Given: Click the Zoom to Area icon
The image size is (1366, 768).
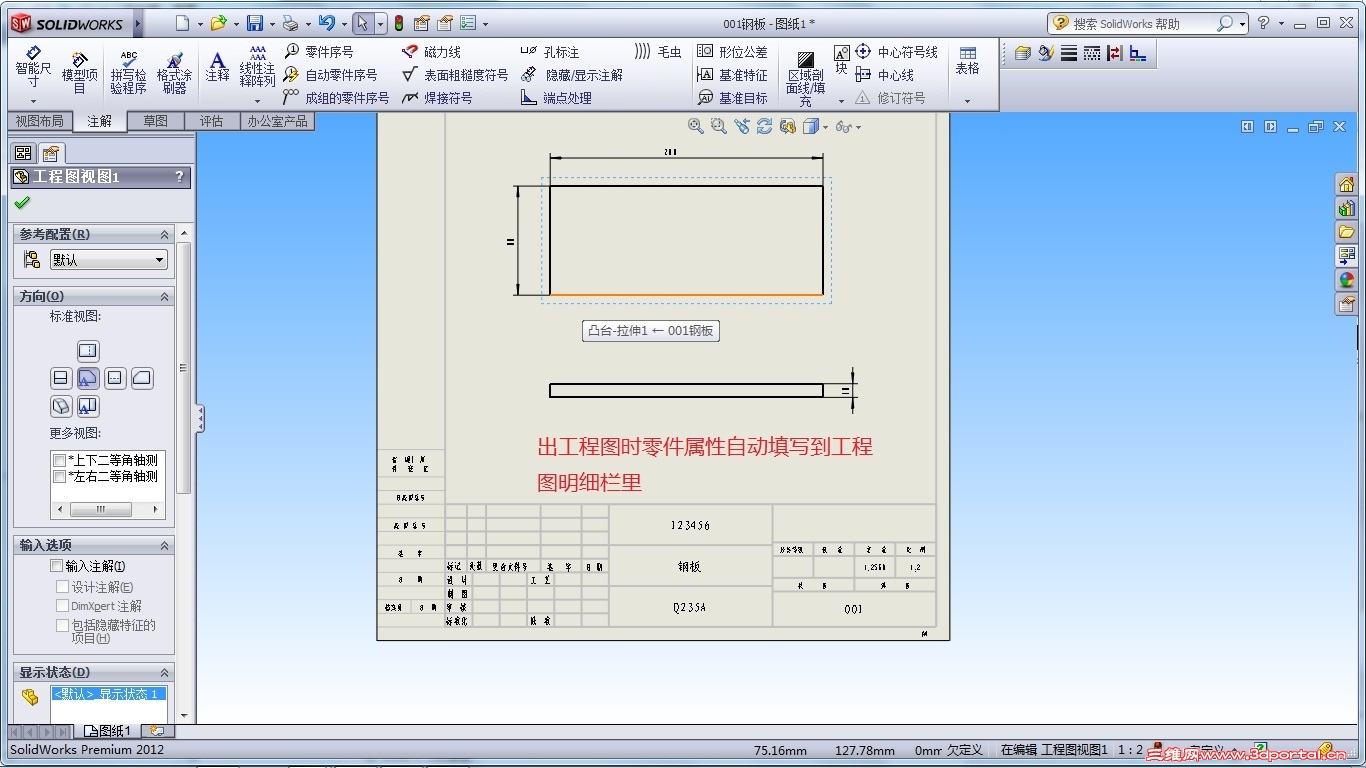Looking at the screenshot, I should (x=719, y=126).
